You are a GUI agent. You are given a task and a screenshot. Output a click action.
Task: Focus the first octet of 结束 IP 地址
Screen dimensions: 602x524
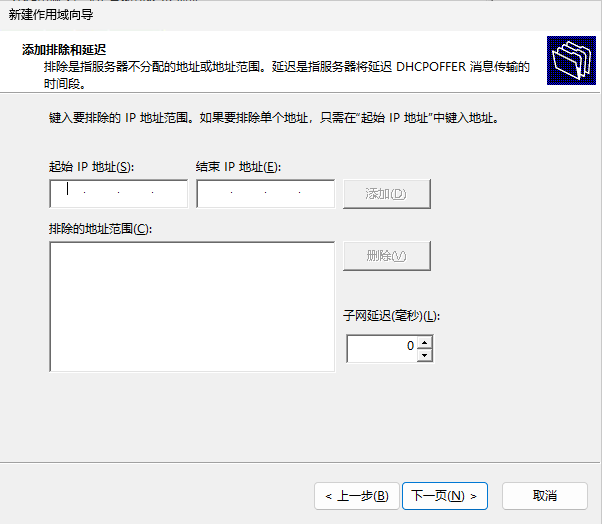[x=215, y=194]
